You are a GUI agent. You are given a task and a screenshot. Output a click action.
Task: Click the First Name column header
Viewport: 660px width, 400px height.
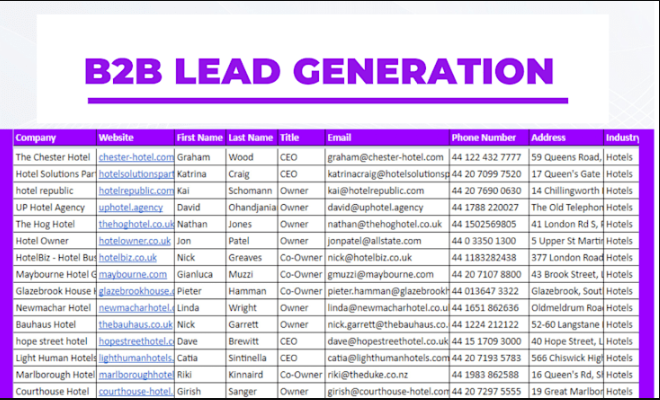pos(200,138)
